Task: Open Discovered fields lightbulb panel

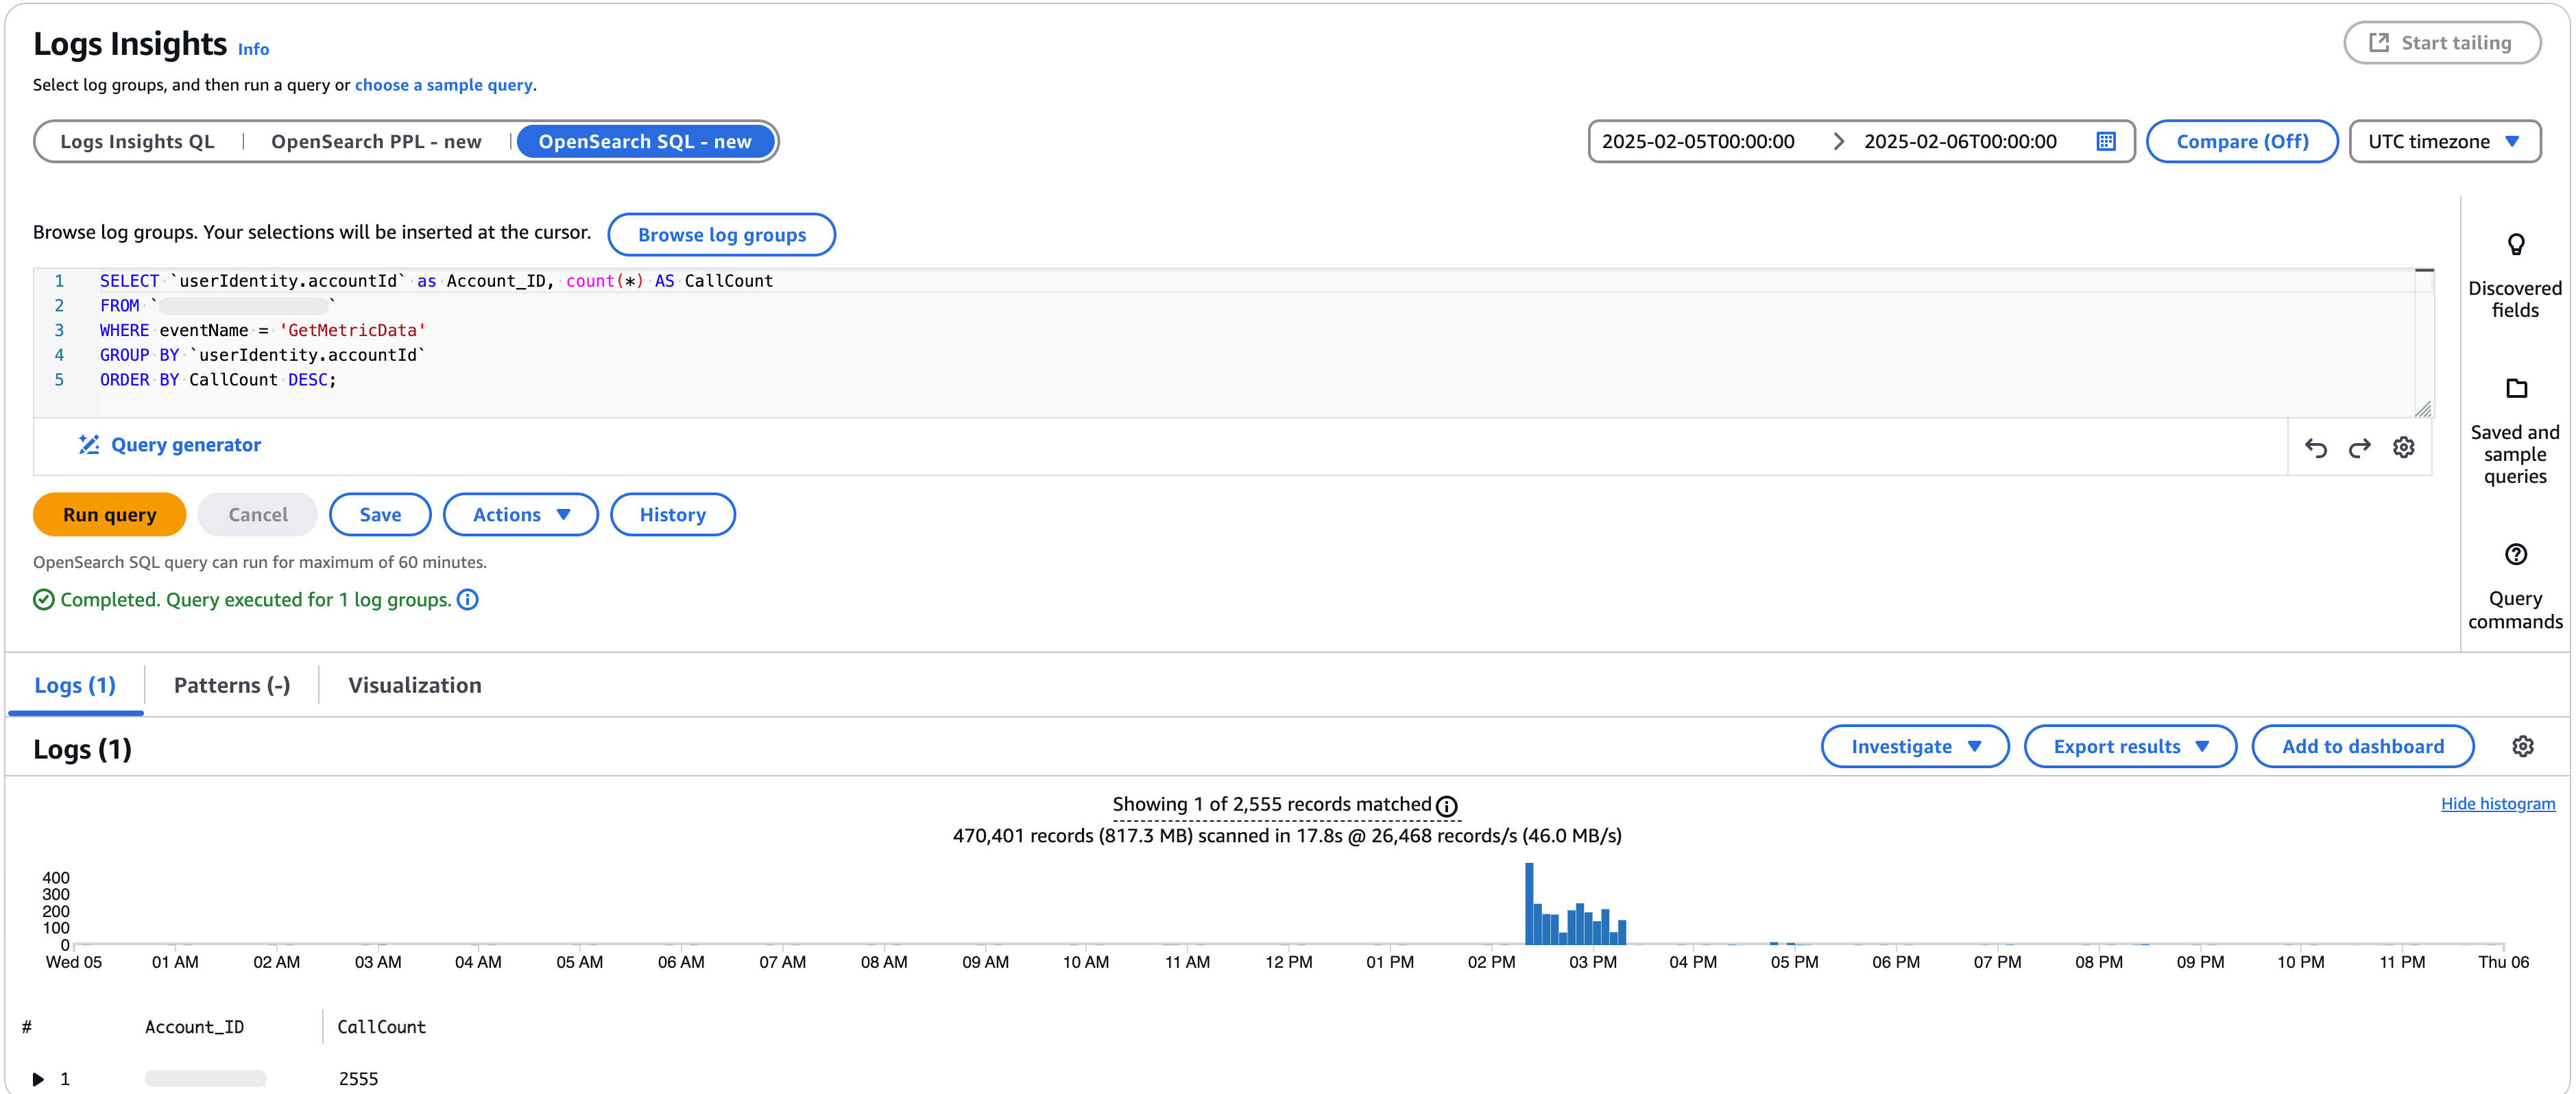Action: pos(2515,245)
